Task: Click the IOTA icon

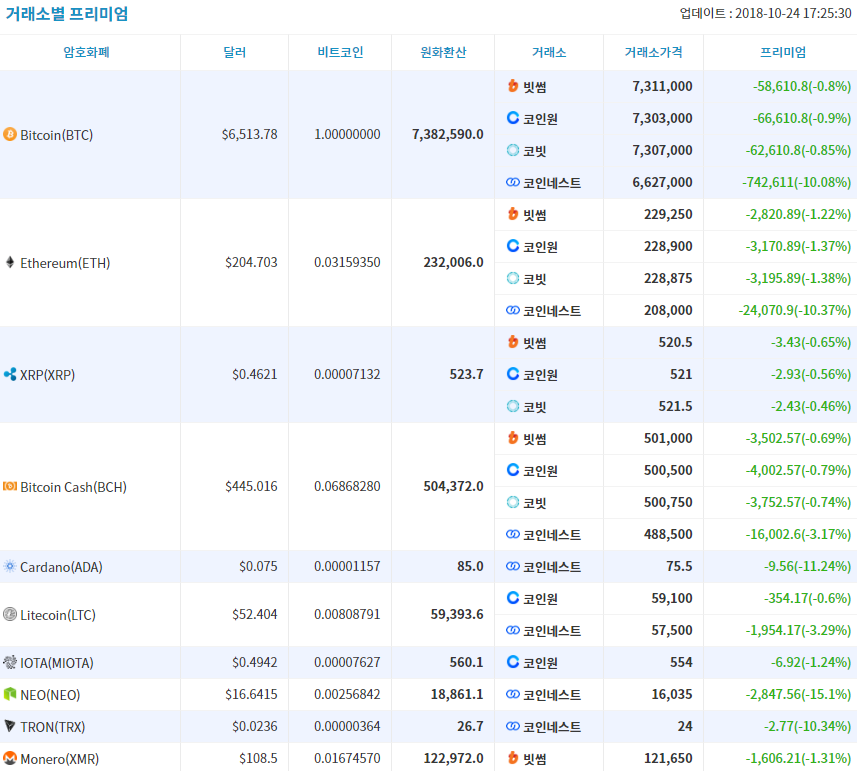Action: (x=10, y=662)
